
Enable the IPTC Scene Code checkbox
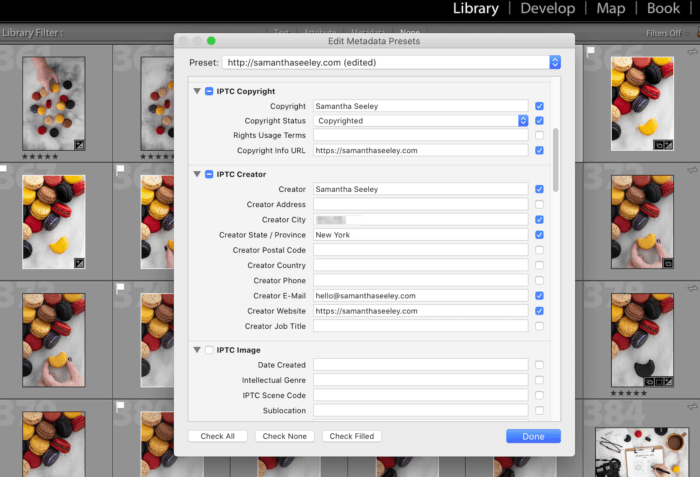coord(539,395)
